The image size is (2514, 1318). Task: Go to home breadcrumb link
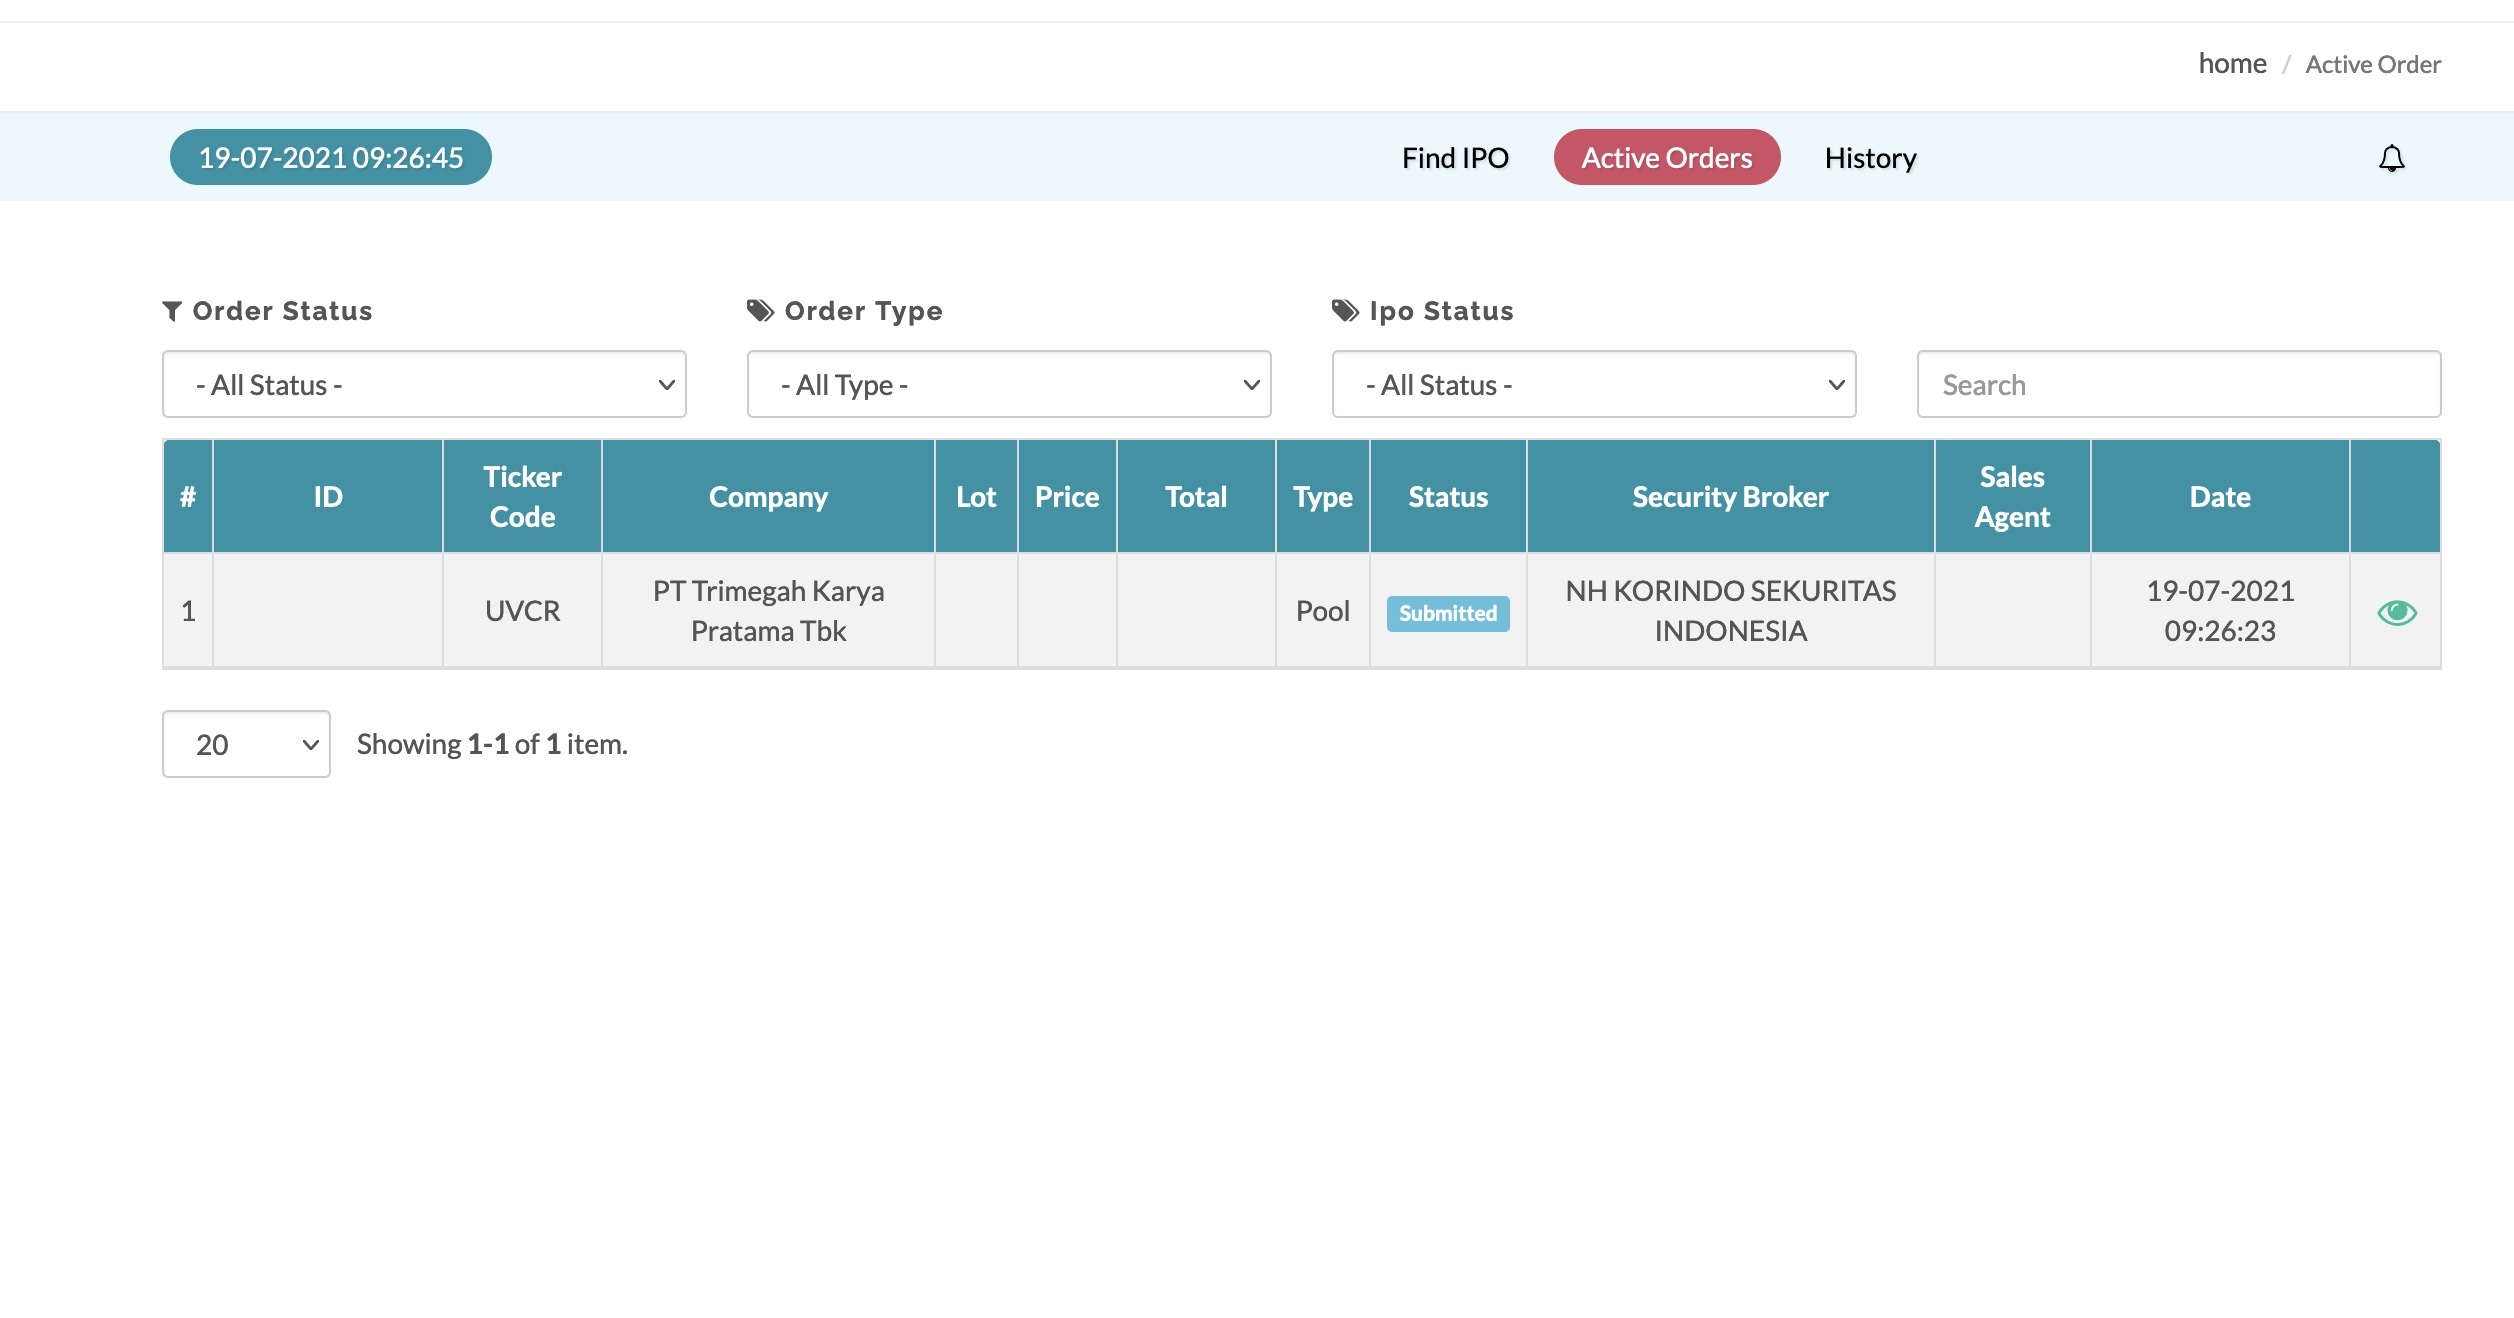2231,64
